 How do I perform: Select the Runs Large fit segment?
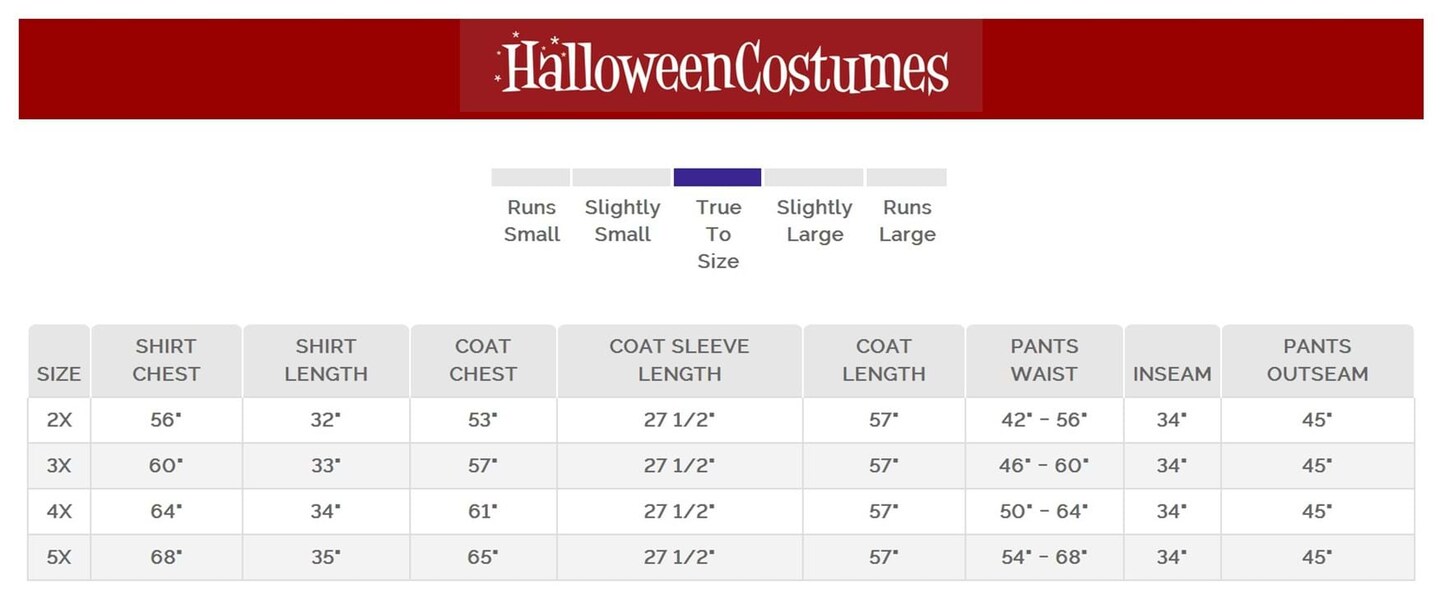(906, 178)
